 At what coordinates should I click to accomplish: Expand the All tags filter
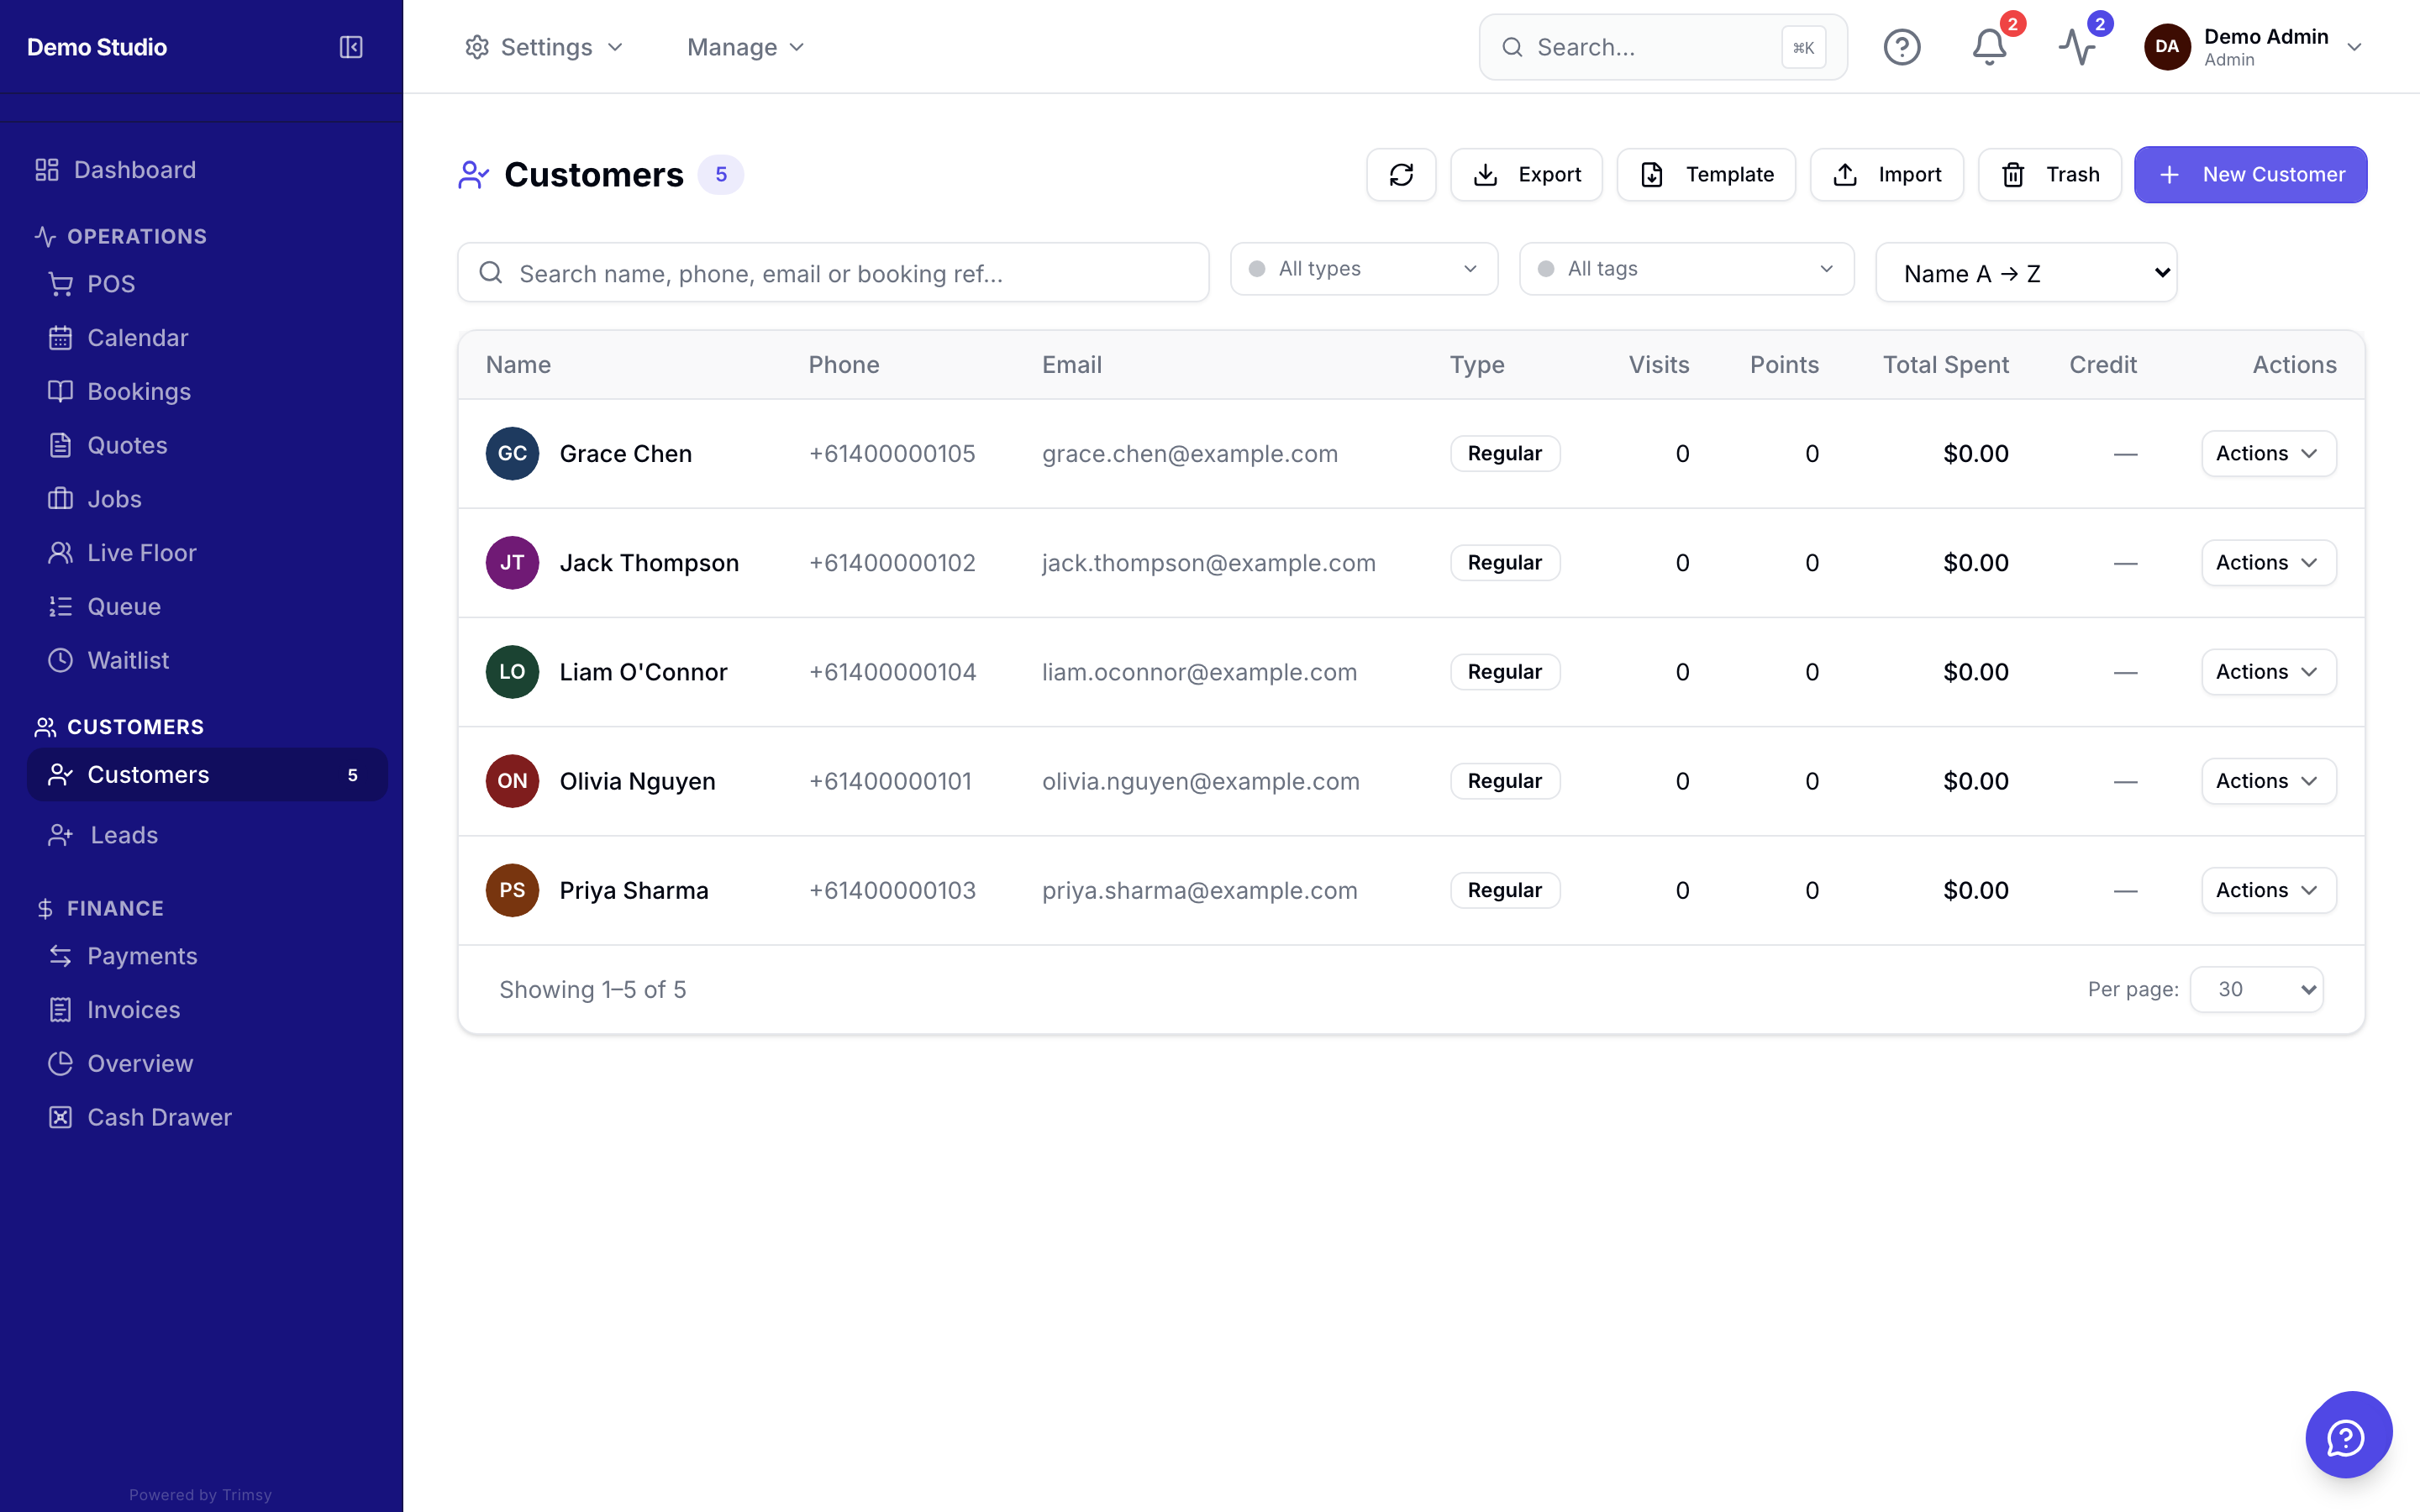coord(1686,269)
